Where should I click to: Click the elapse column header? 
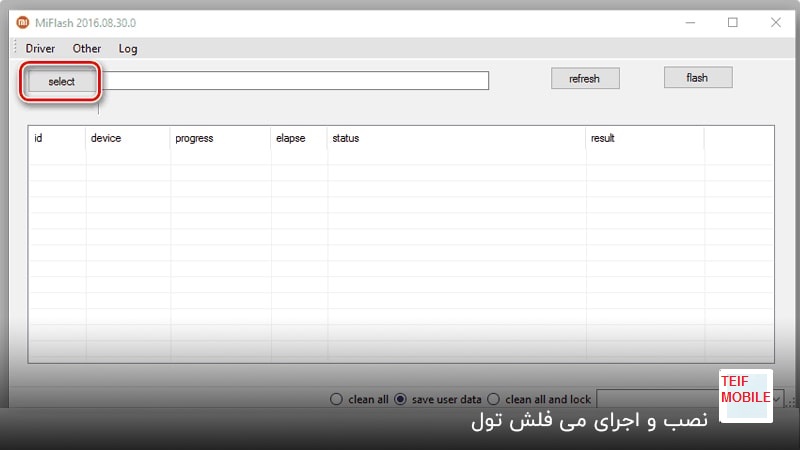pyautogui.click(x=299, y=138)
